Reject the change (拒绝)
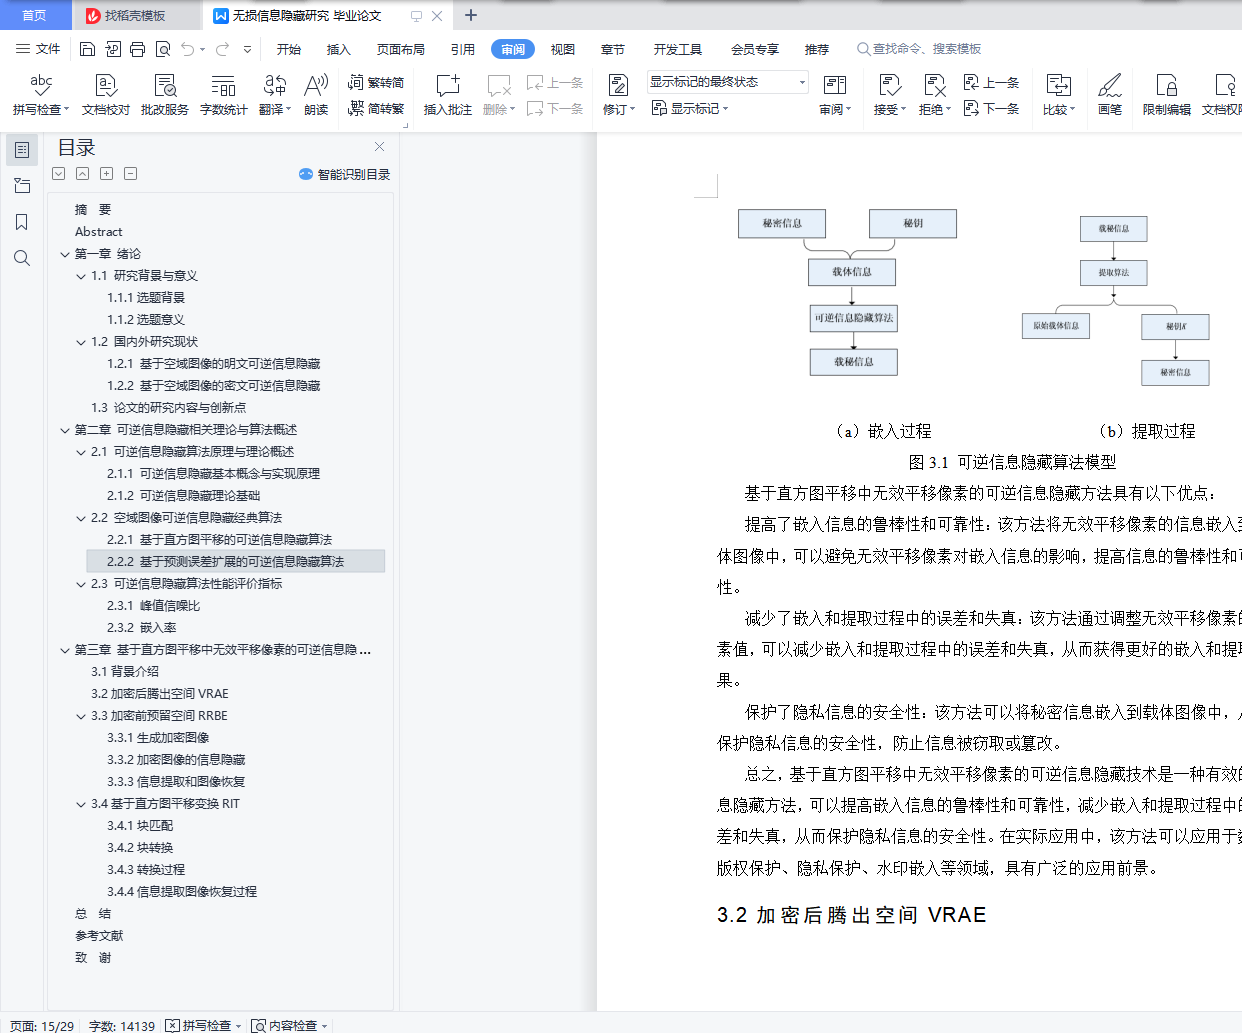Viewport: 1242px width, 1033px height. point(935,94)
